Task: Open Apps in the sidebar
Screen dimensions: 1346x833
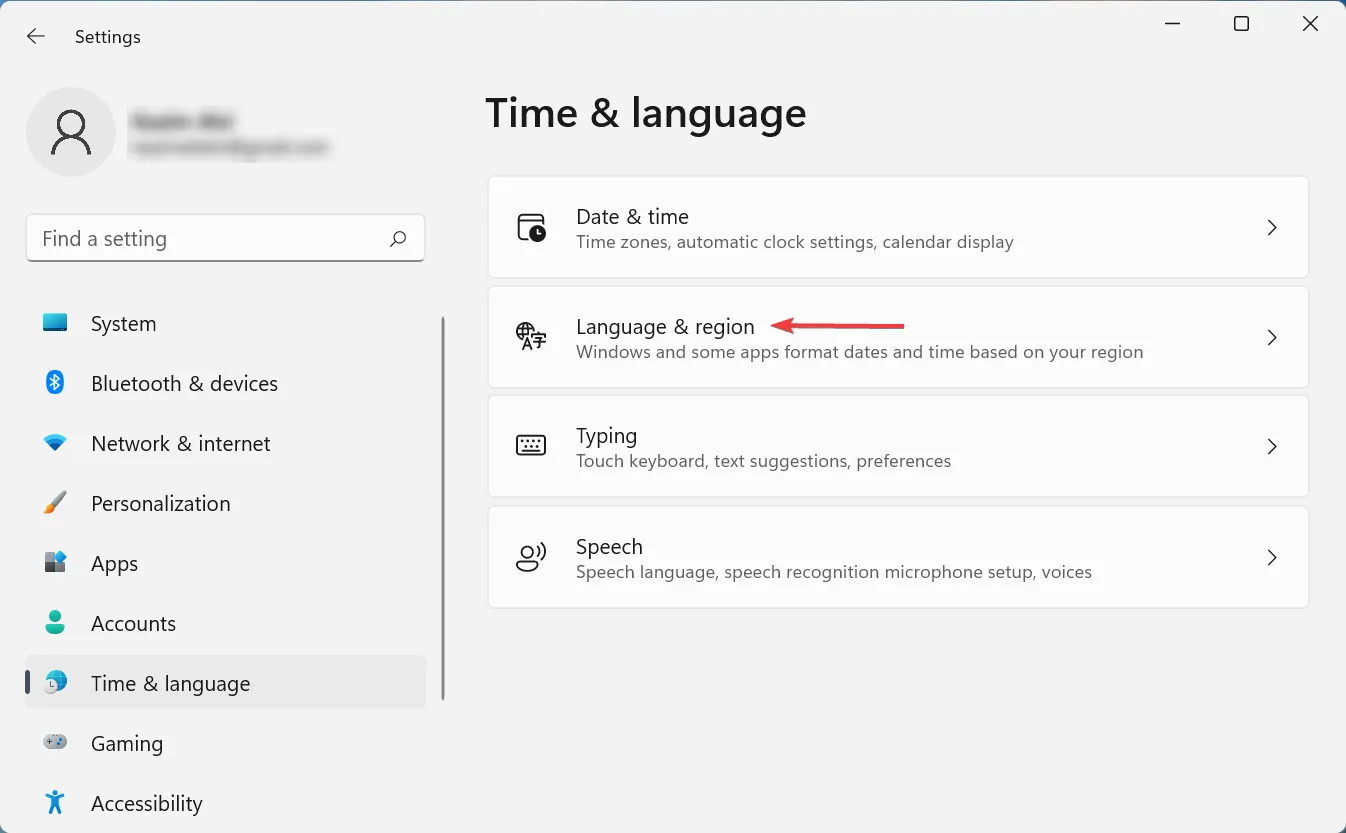Action: pyautogui.click(x=114, y=564)
